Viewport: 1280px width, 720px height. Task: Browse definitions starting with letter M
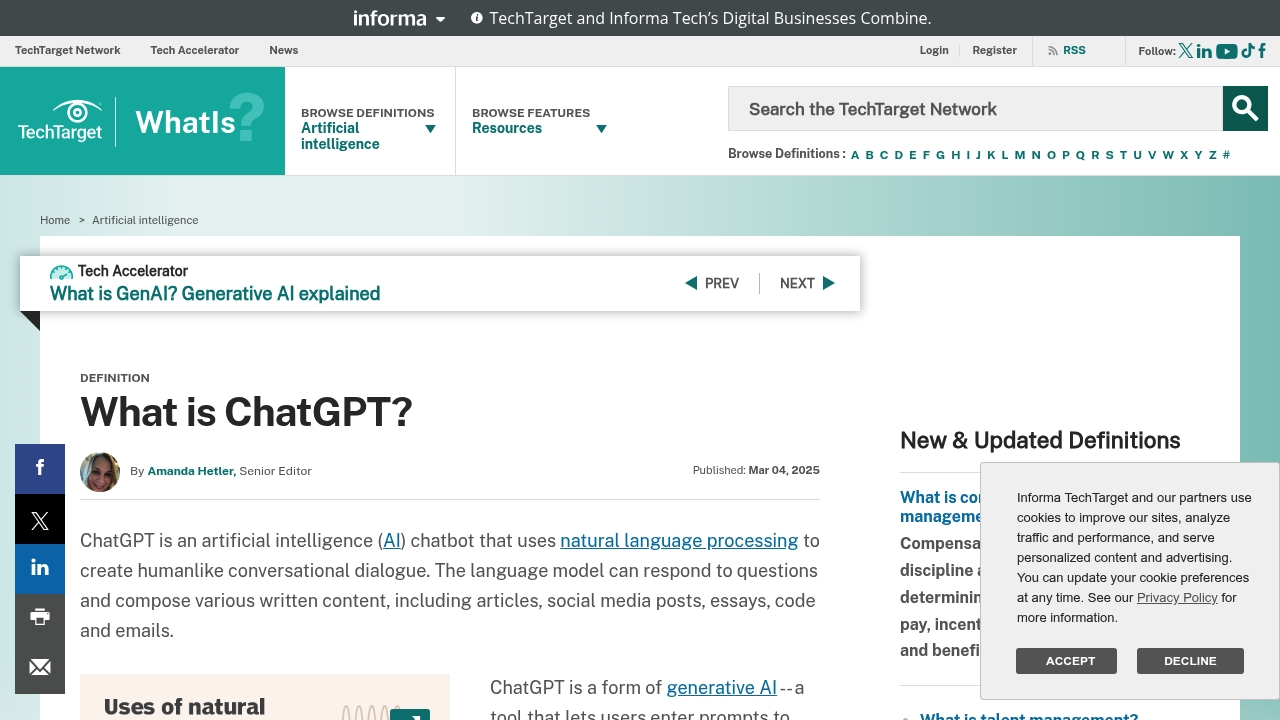pyautogui.click(x=1020, y=155)
